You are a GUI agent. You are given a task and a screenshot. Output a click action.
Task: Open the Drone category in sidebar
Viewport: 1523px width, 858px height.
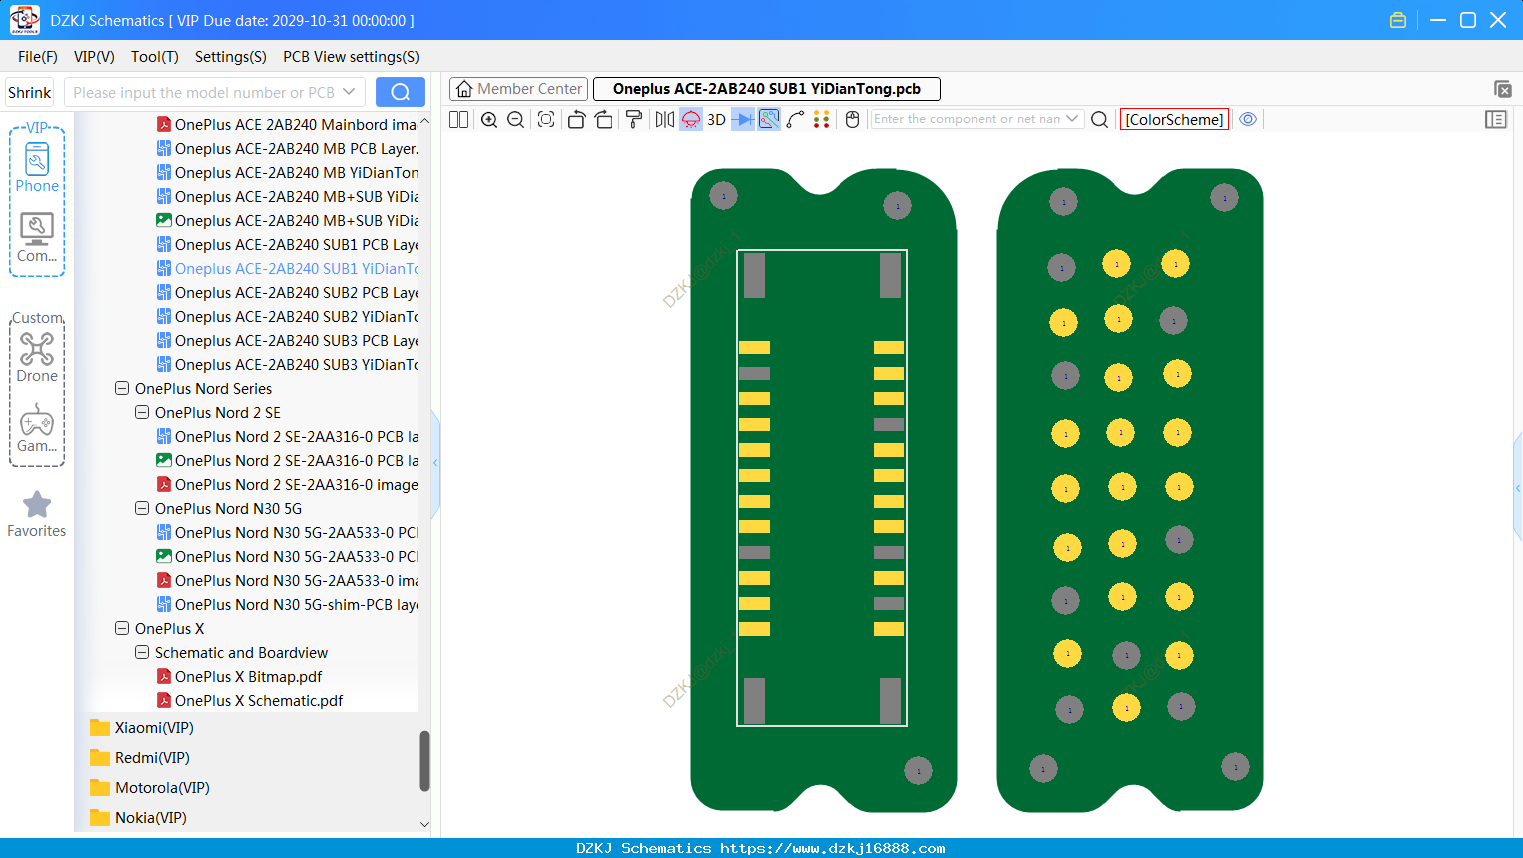point(37,357)
